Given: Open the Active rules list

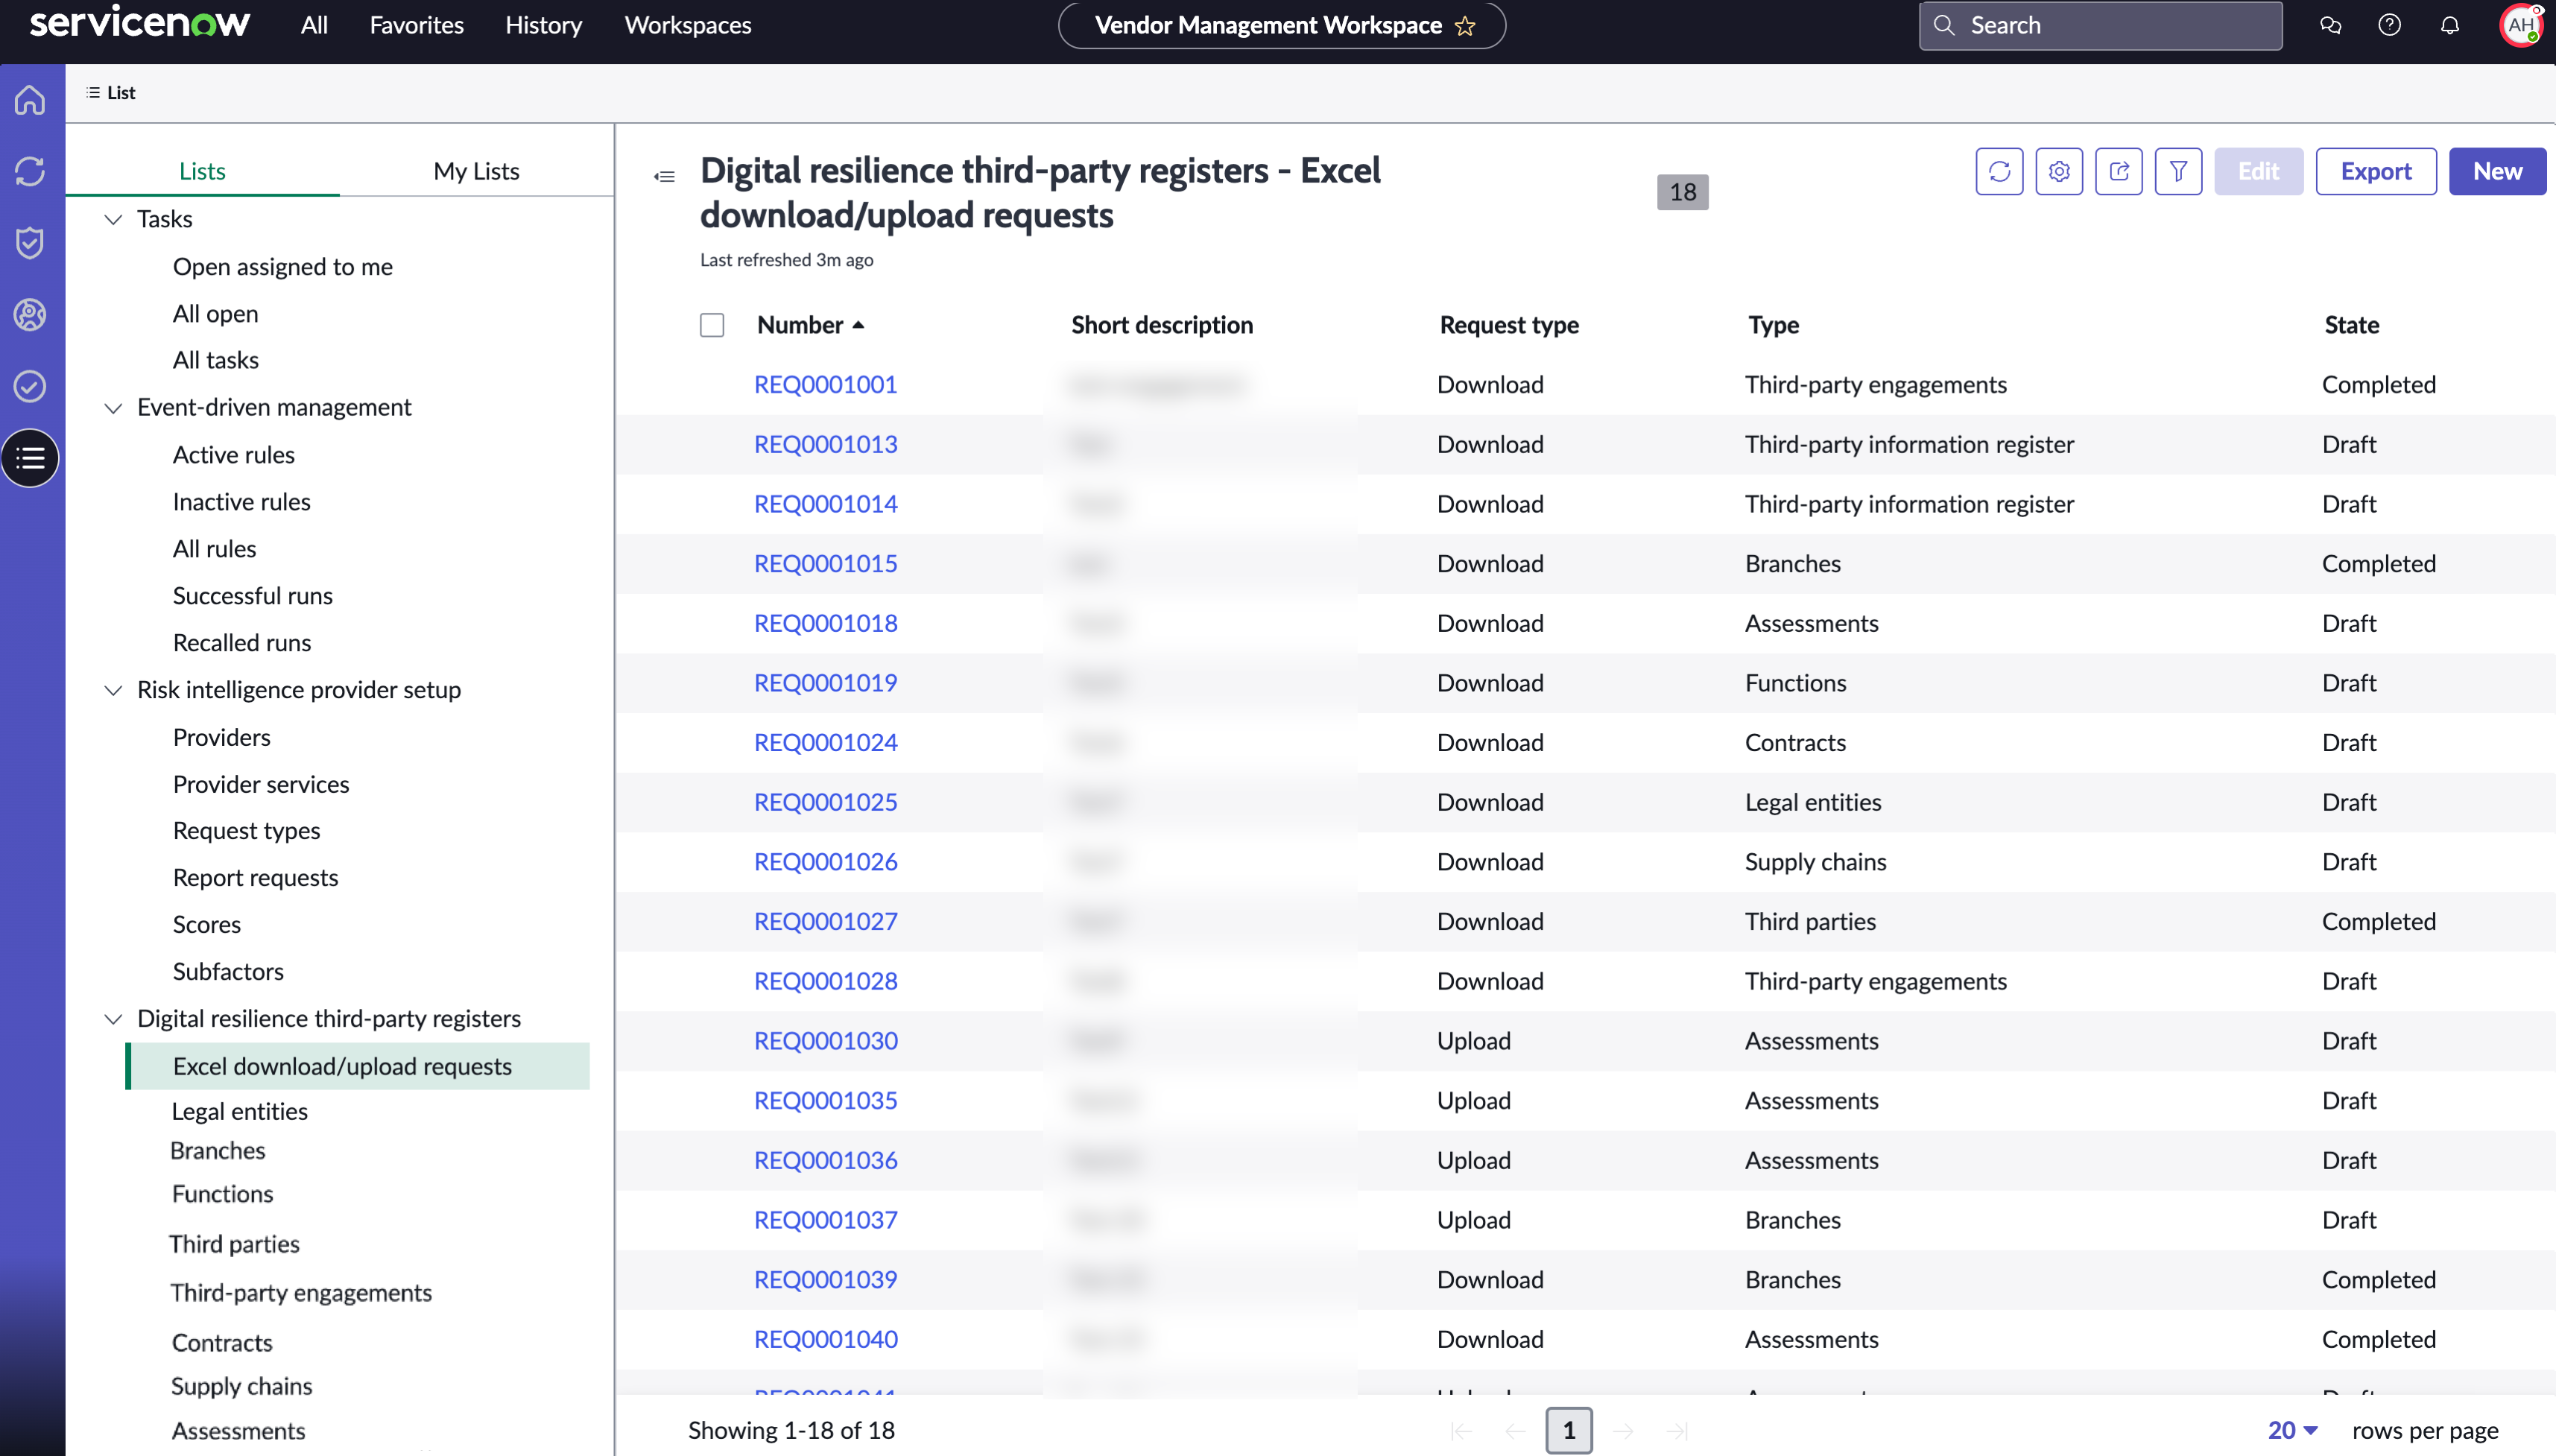Looking at the screenshot, I should point(233,455).
